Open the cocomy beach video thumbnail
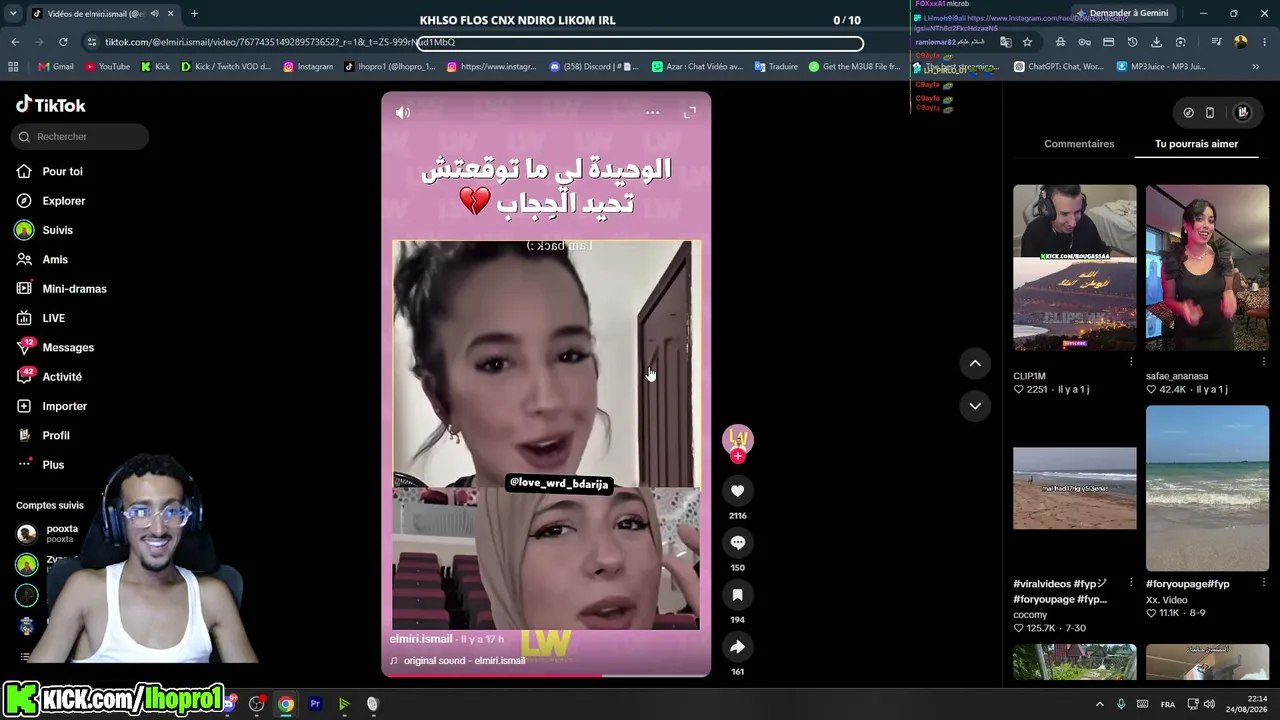Image resolution: width=1280 pixels, height=720 pixels. click(x=1075, y=488)
